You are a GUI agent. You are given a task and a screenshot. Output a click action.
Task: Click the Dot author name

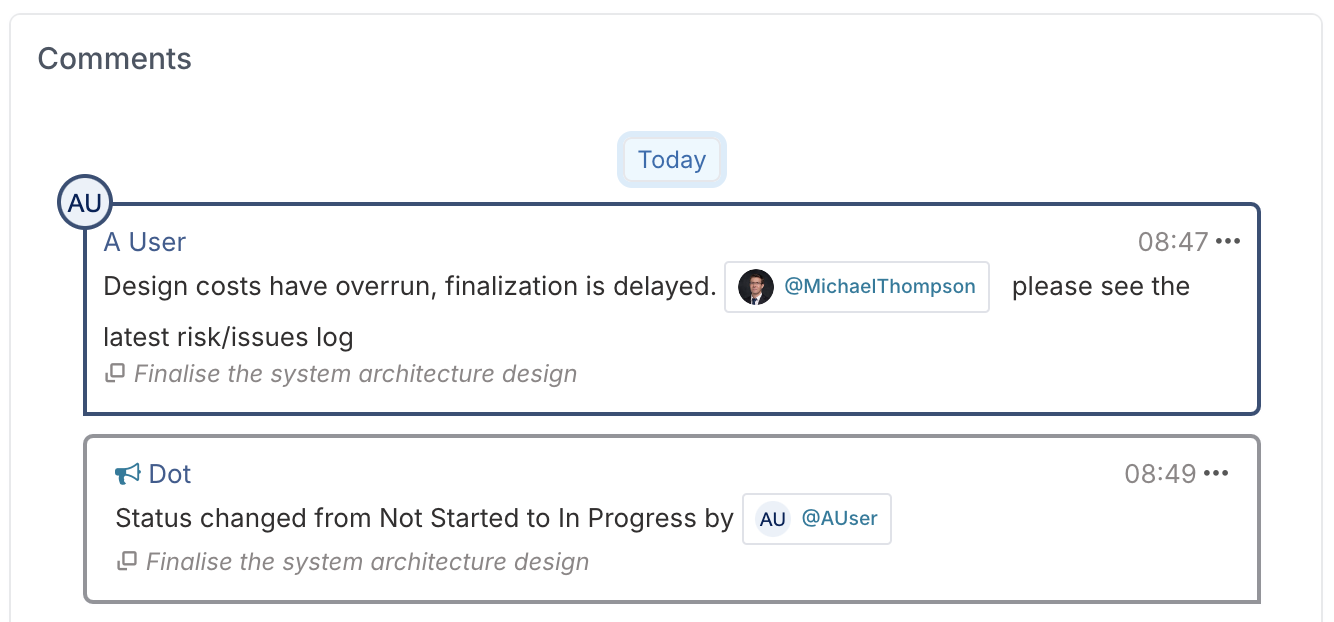coord(170,474)
